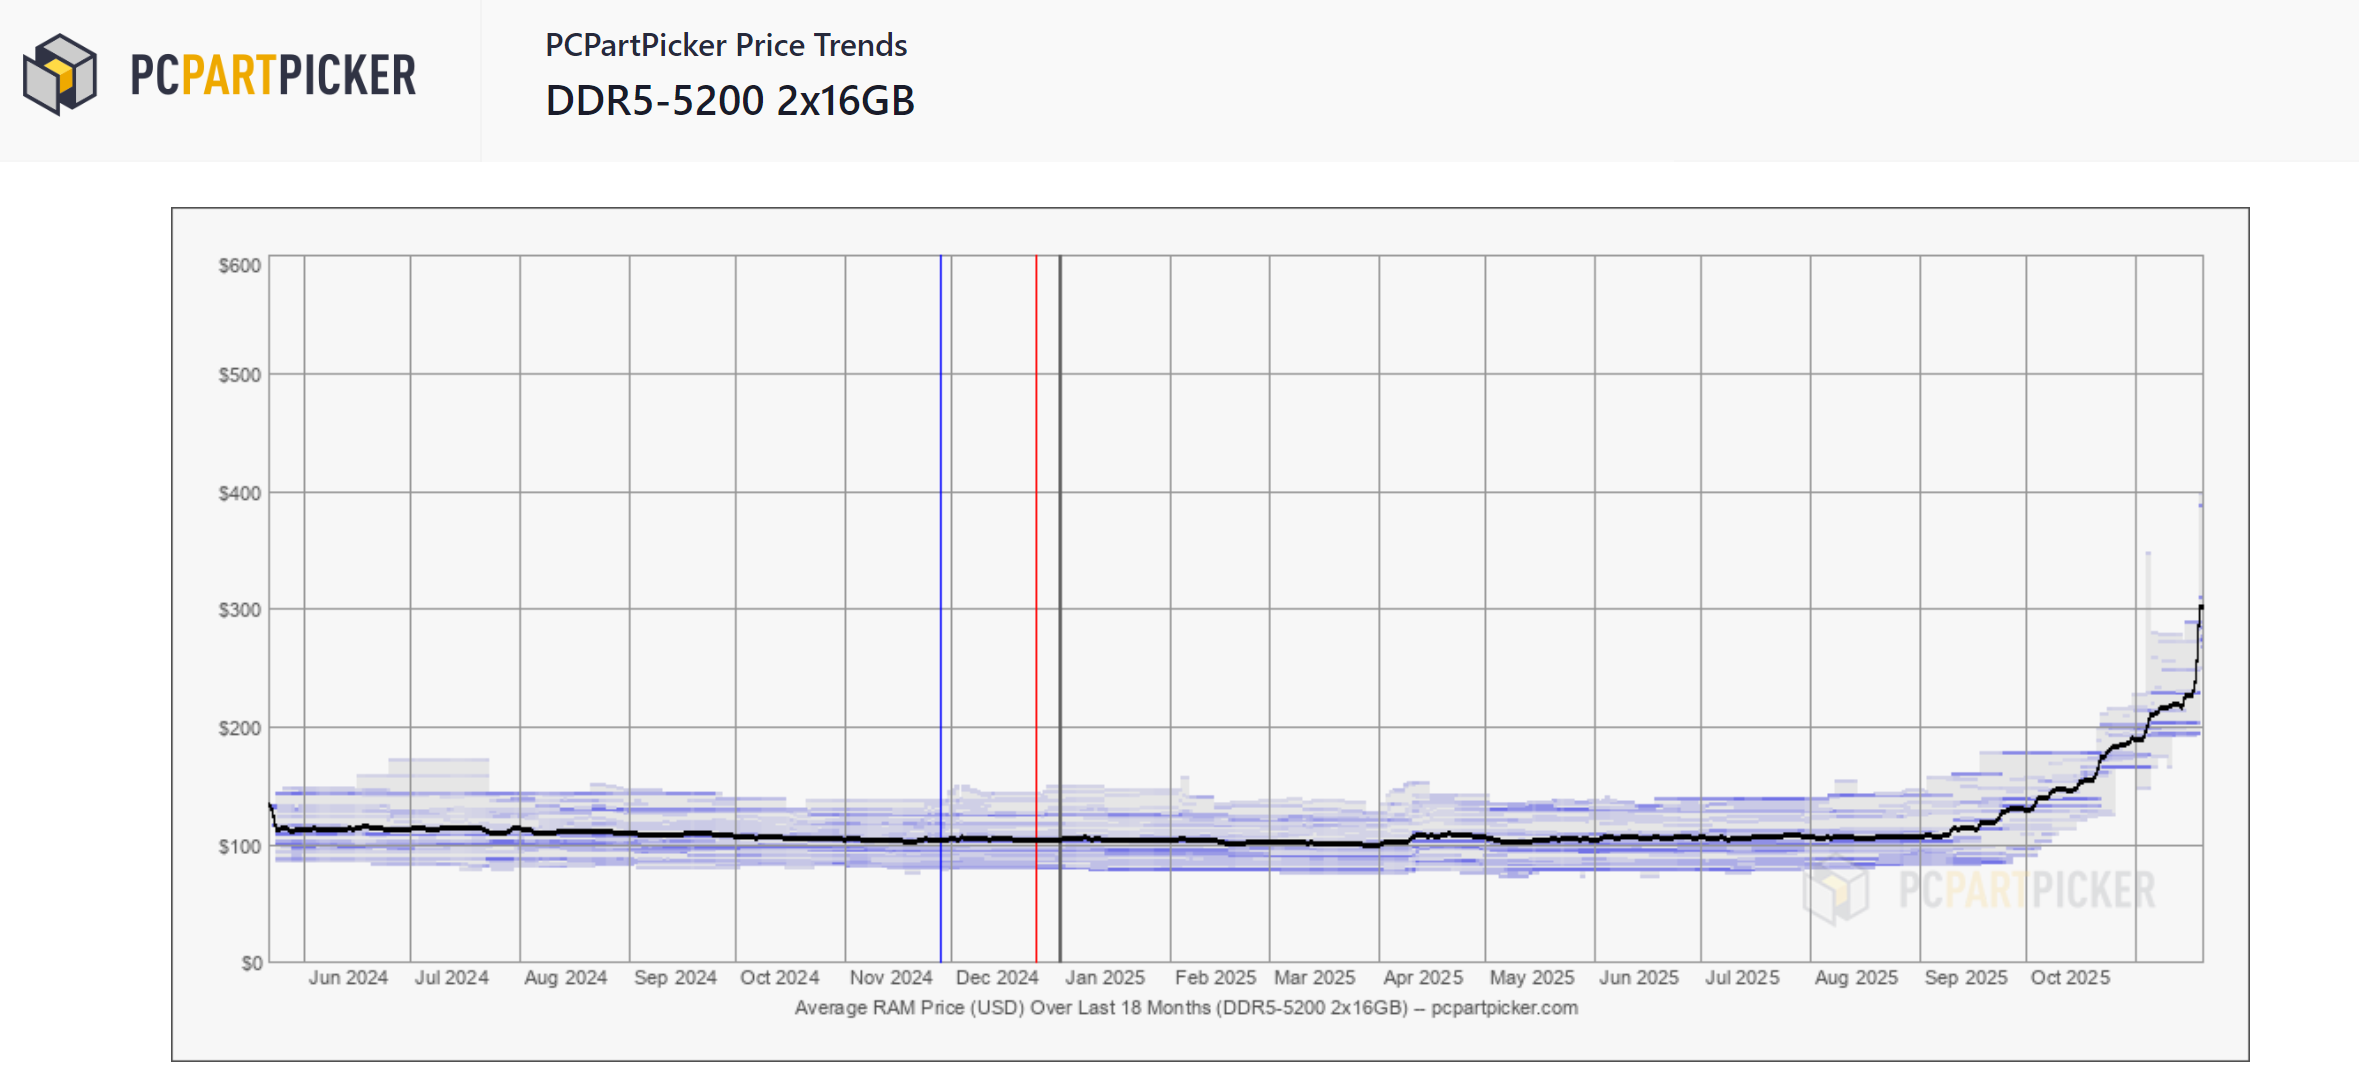The height and width of the screenshot is (1081, 2359).
Task: Click the 'Jun 2024' x-axis label
Action: pyautogui.click(x=348, y=978)
